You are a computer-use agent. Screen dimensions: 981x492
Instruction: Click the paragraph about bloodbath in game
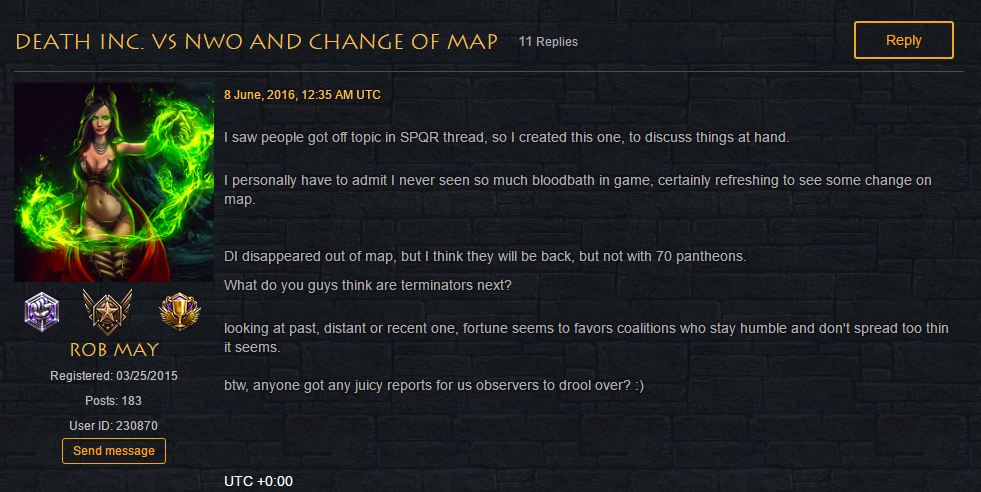578,190
